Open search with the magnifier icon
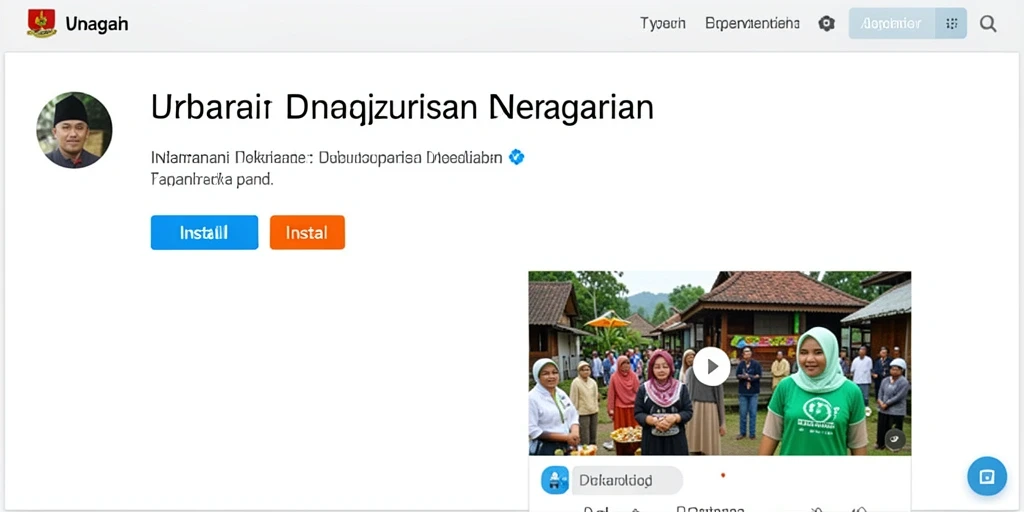 pos(988,24)
